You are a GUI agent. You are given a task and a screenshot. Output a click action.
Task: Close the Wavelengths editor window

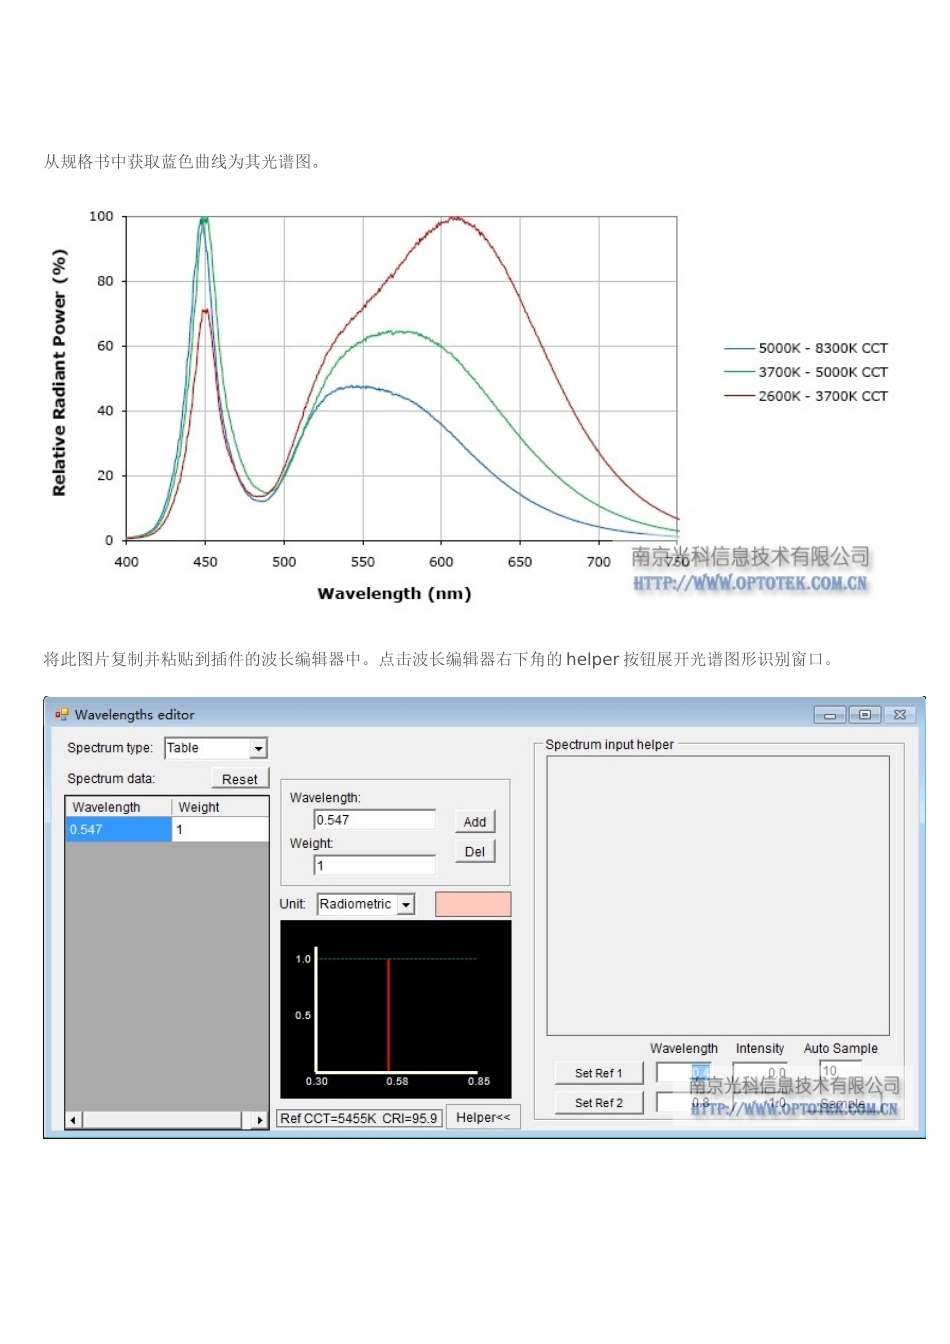(x=899, y=715)
